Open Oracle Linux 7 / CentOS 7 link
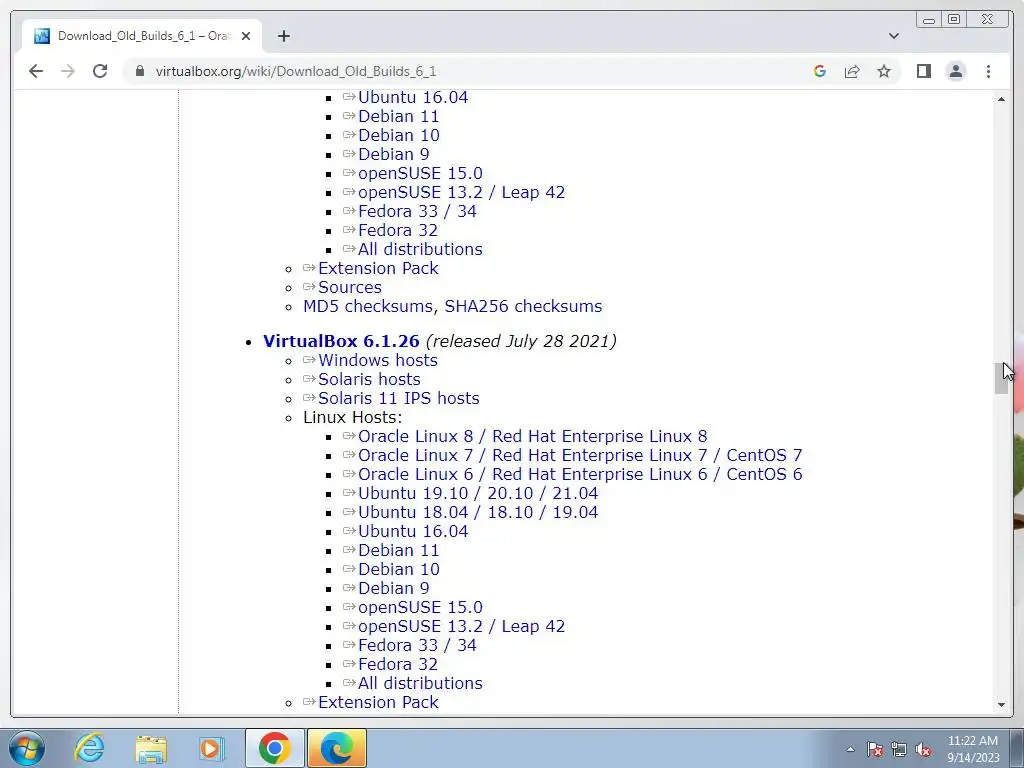Image resolution: width=1024 pixels, height=768 pixels. coord(580,455)
